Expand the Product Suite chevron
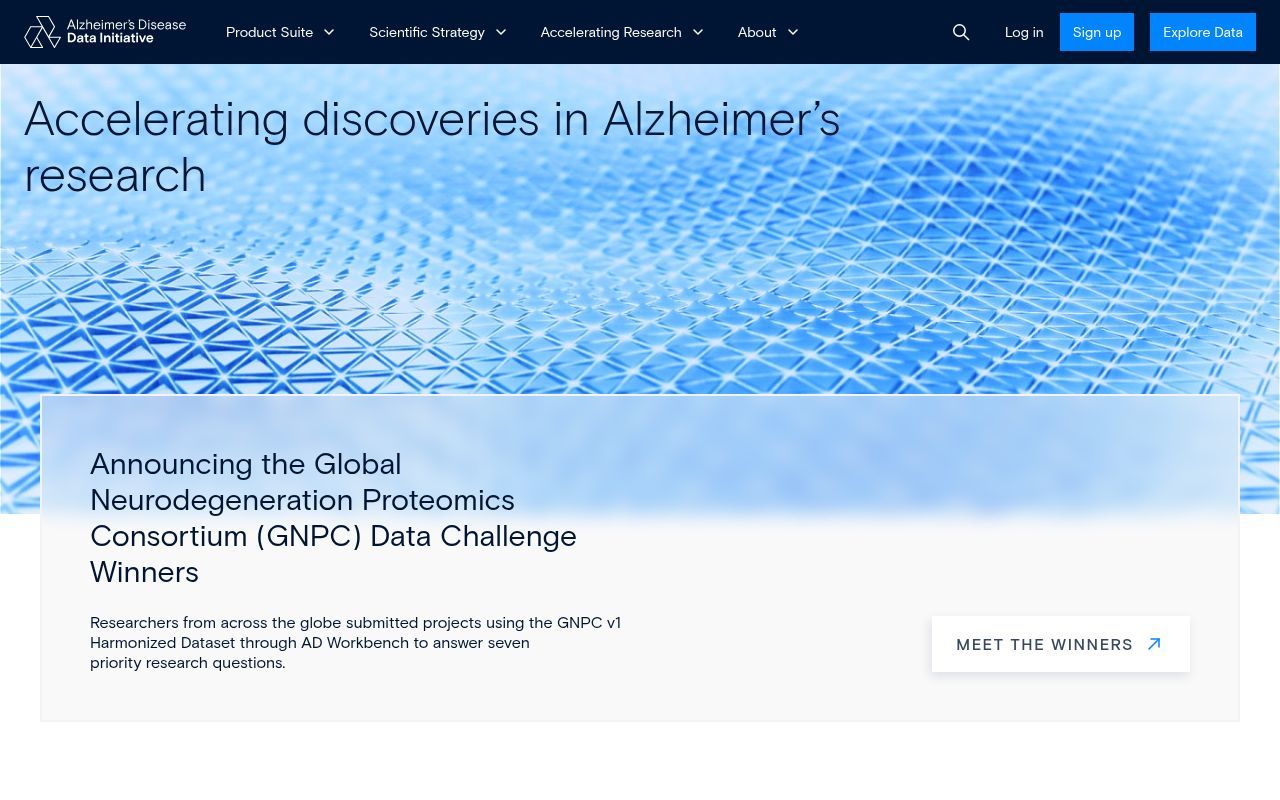Screen dimensions: 1280x800 tap(329, 32)
